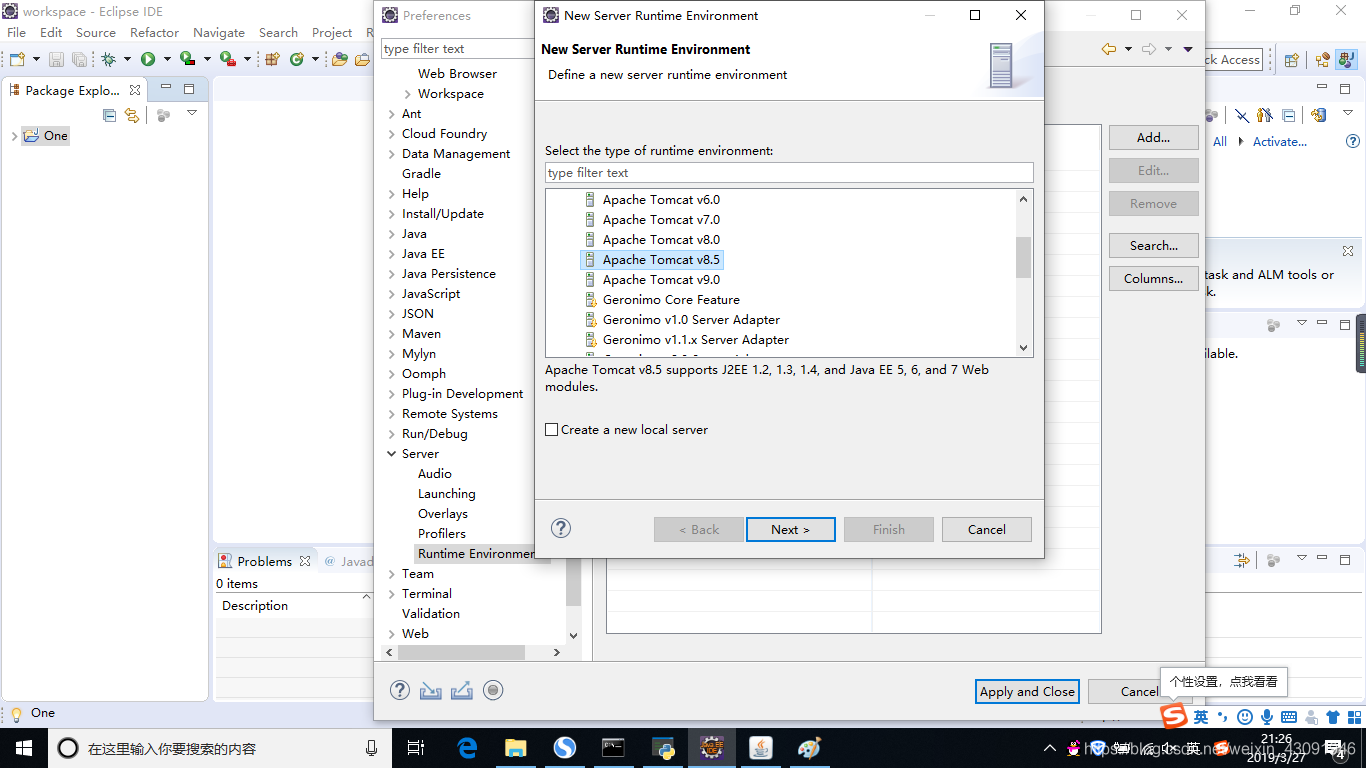
Task: Click the help icon in New Server Runtime dialog
Action: [561, 528]
